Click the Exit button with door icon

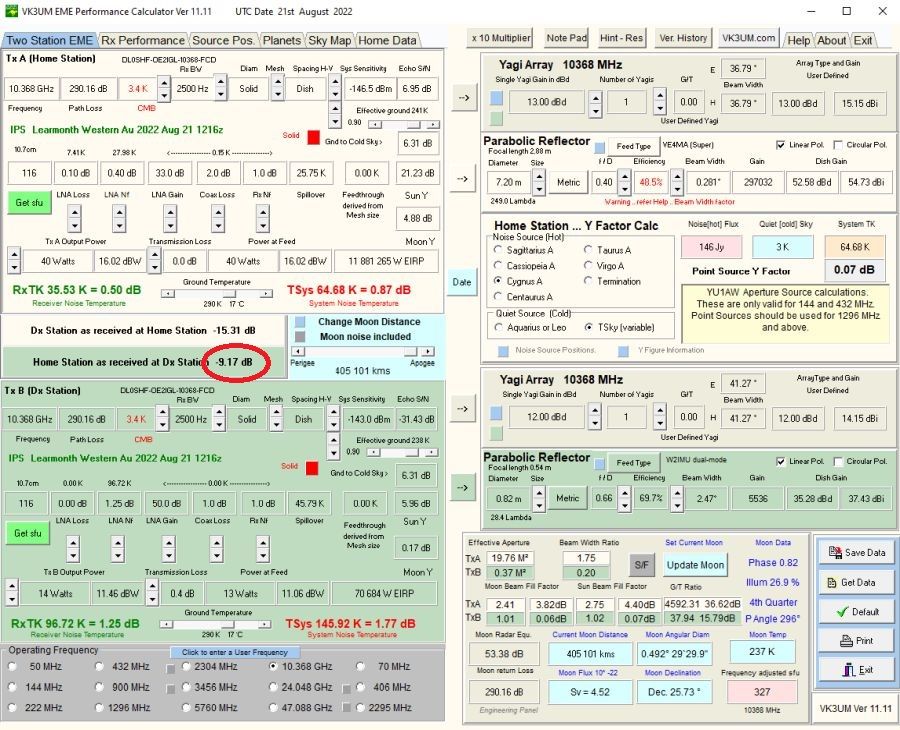(856, 669)
